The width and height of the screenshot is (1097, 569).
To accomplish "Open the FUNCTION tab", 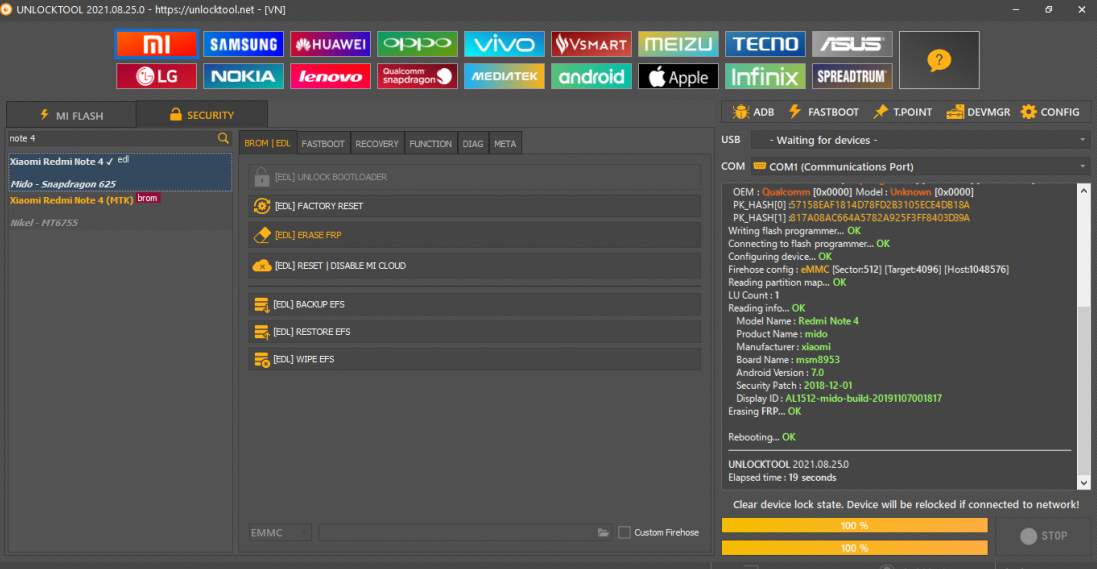I will point(430,143).
